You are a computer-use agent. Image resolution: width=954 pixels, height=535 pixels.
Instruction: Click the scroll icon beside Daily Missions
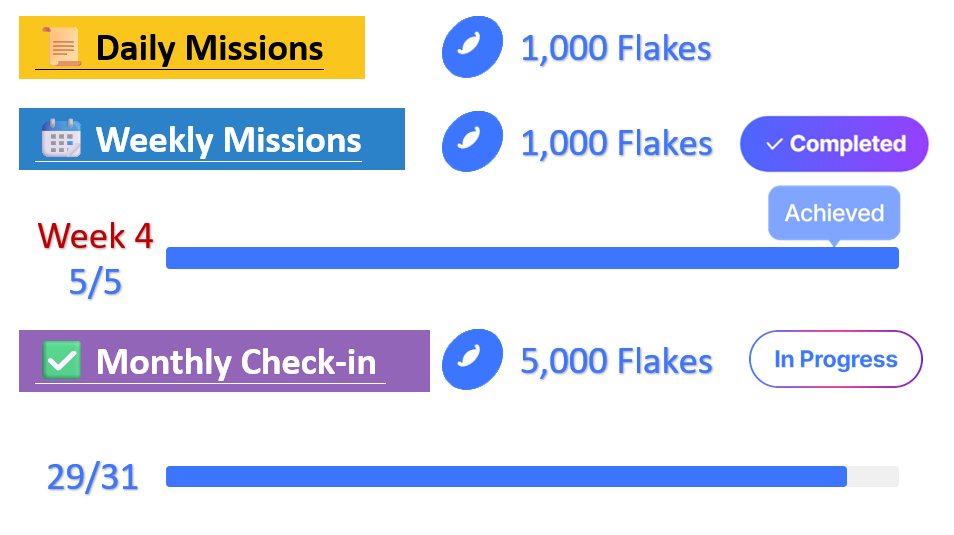(x=60, y=47)
